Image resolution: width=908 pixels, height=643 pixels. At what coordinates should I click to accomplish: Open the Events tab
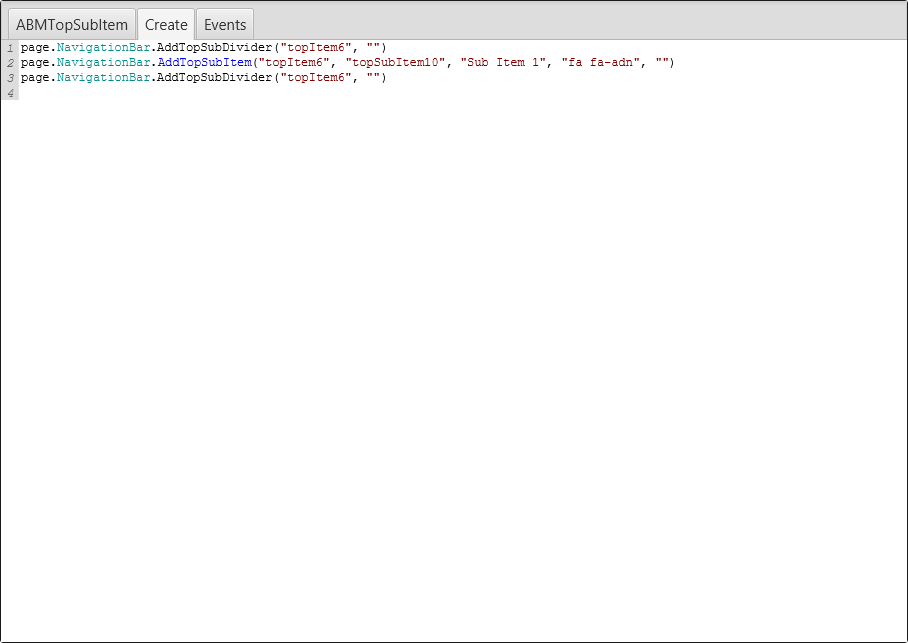[225, 25]
